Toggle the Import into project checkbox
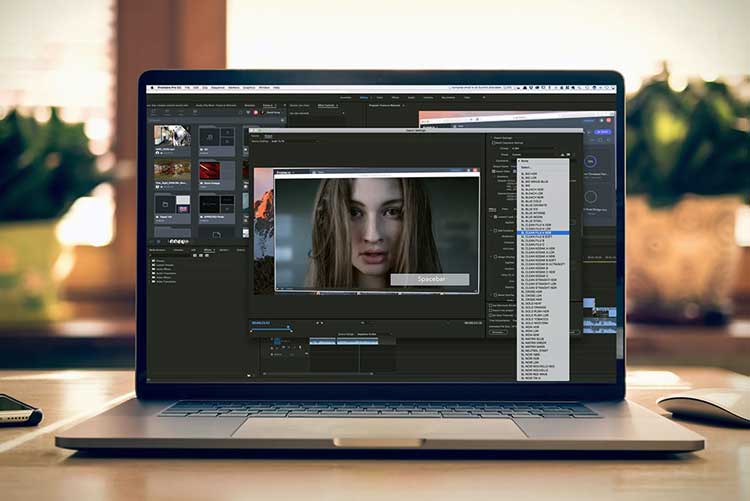The width and height of the screenshot is (750, 501). [x=492, y=309]
